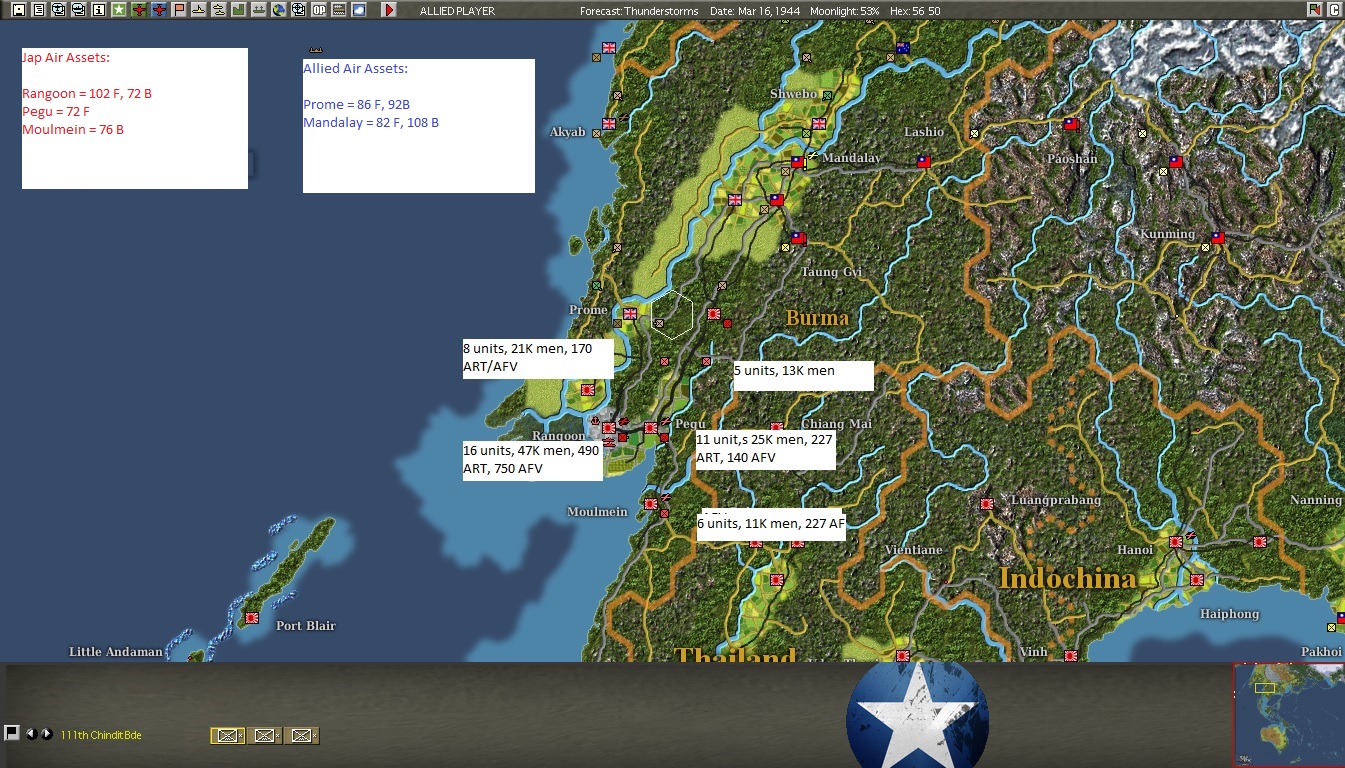Click the floppy disk save game icon
This screenshot has width=1345, height=768.
tap(17, 10)
